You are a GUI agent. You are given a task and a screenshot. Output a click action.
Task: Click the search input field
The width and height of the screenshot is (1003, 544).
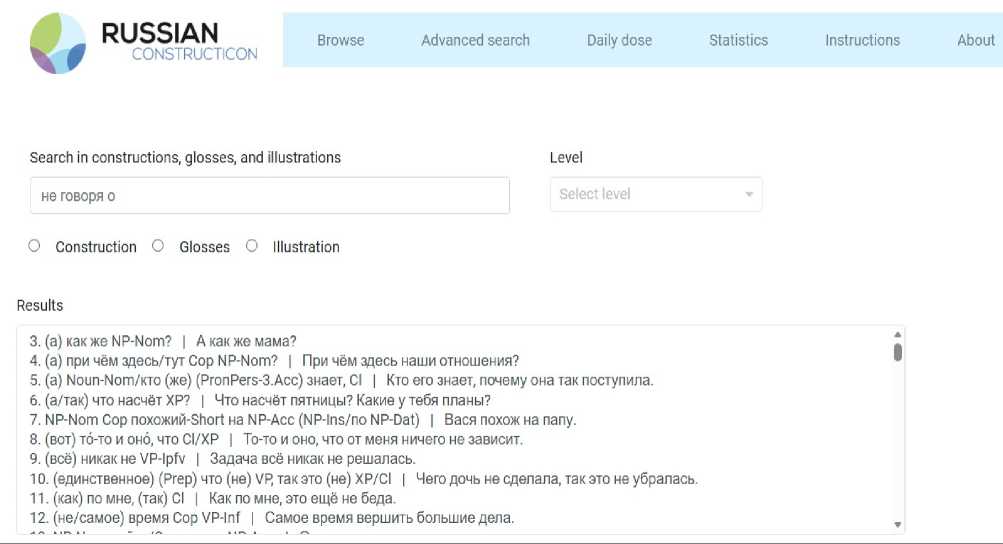point(269,196)
